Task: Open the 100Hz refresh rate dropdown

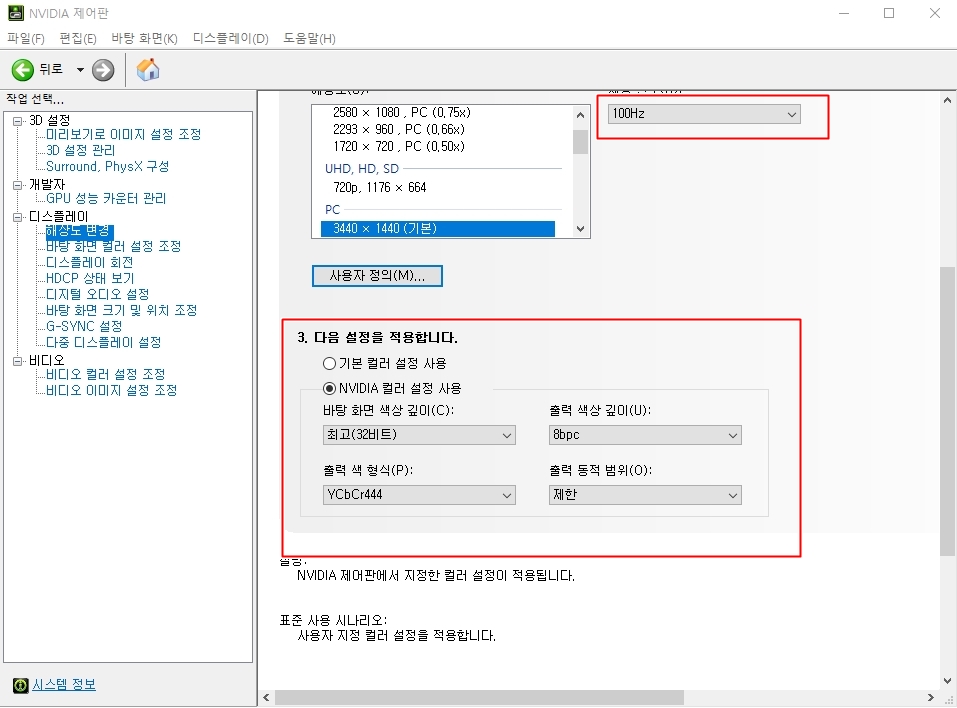Action: pos(704,114)
